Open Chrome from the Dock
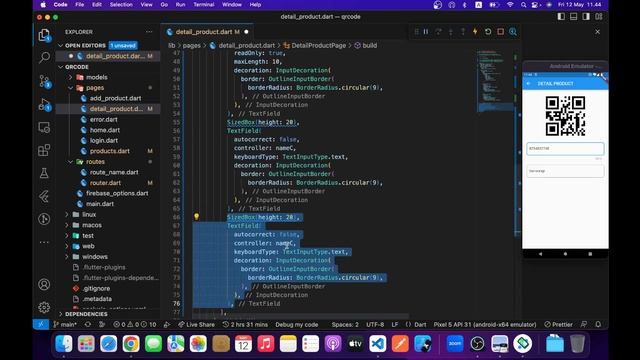 pos(131,344)
